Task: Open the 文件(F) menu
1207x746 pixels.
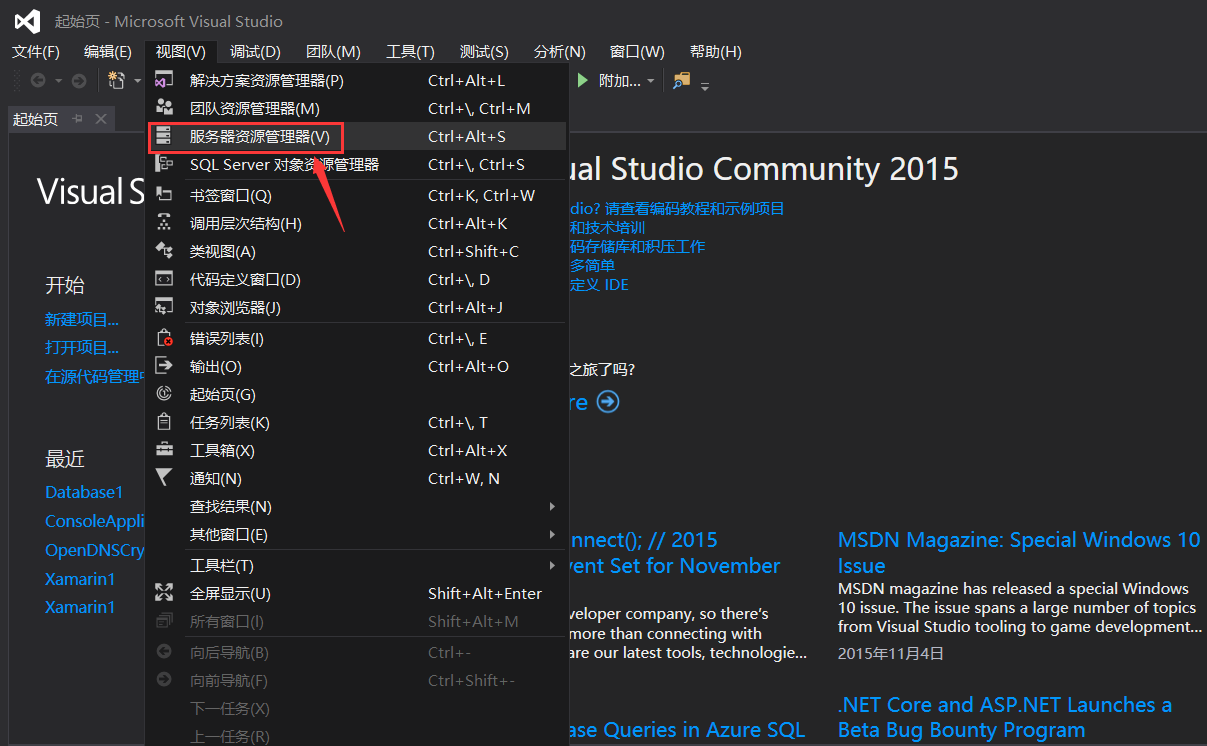Action: 36,51
